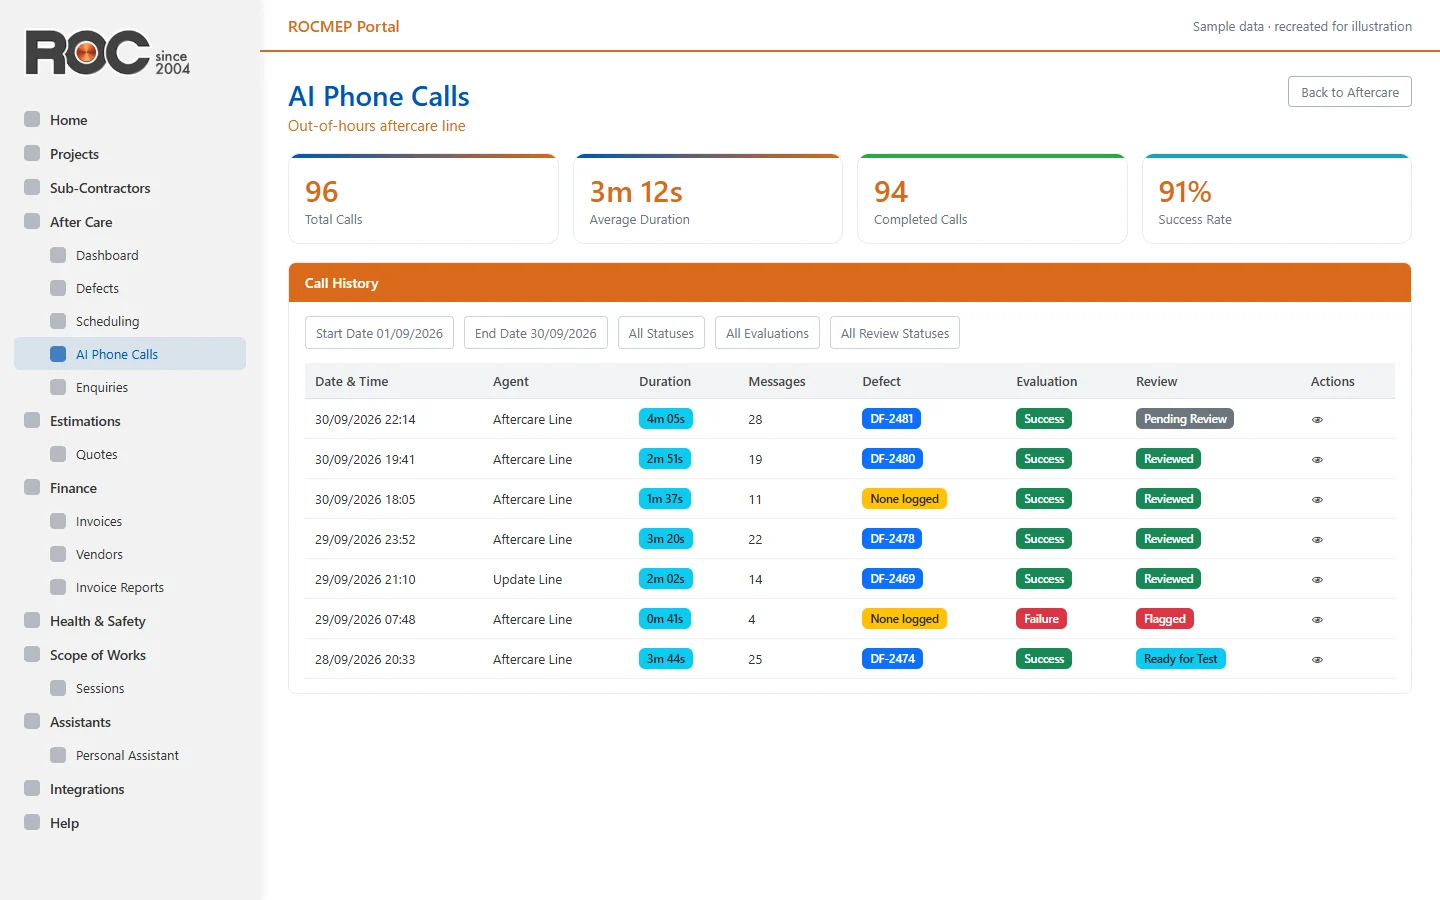This screenshot has height=900, width=1440.
Task: Click the Failure evaluation badge
Action: tap(1041, 619)
